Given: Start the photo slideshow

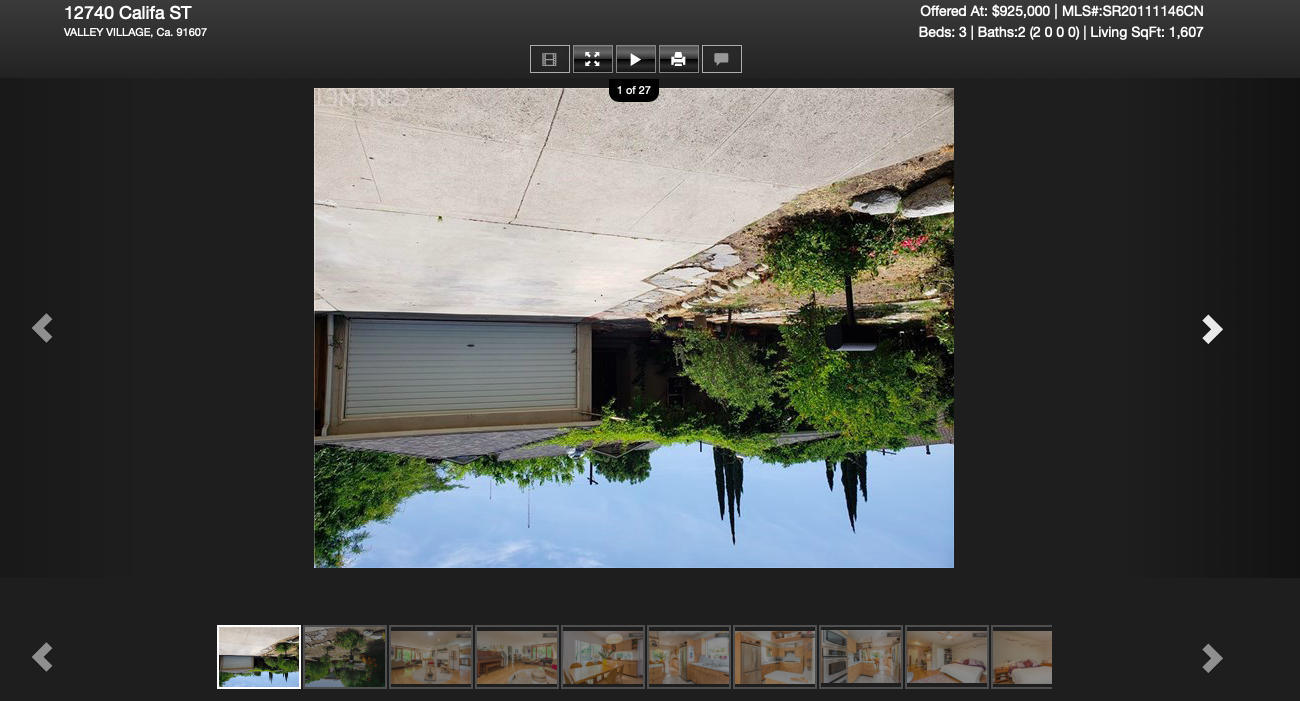Looking at the screenshot, I should tap(635, 59).
